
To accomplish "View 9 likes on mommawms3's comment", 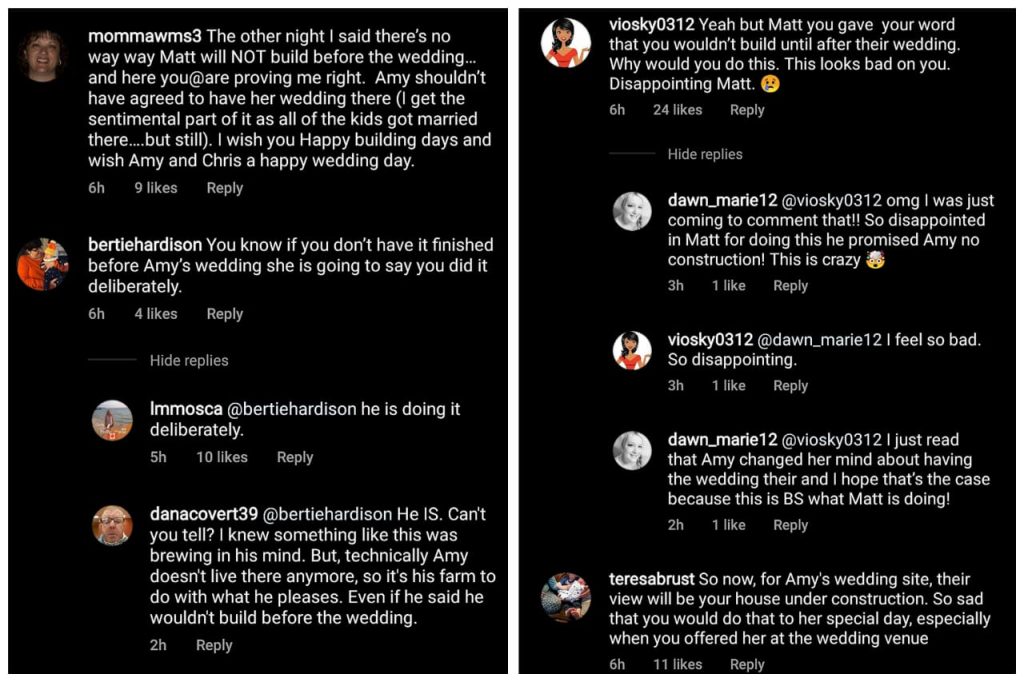I will [x=155, y=188].
